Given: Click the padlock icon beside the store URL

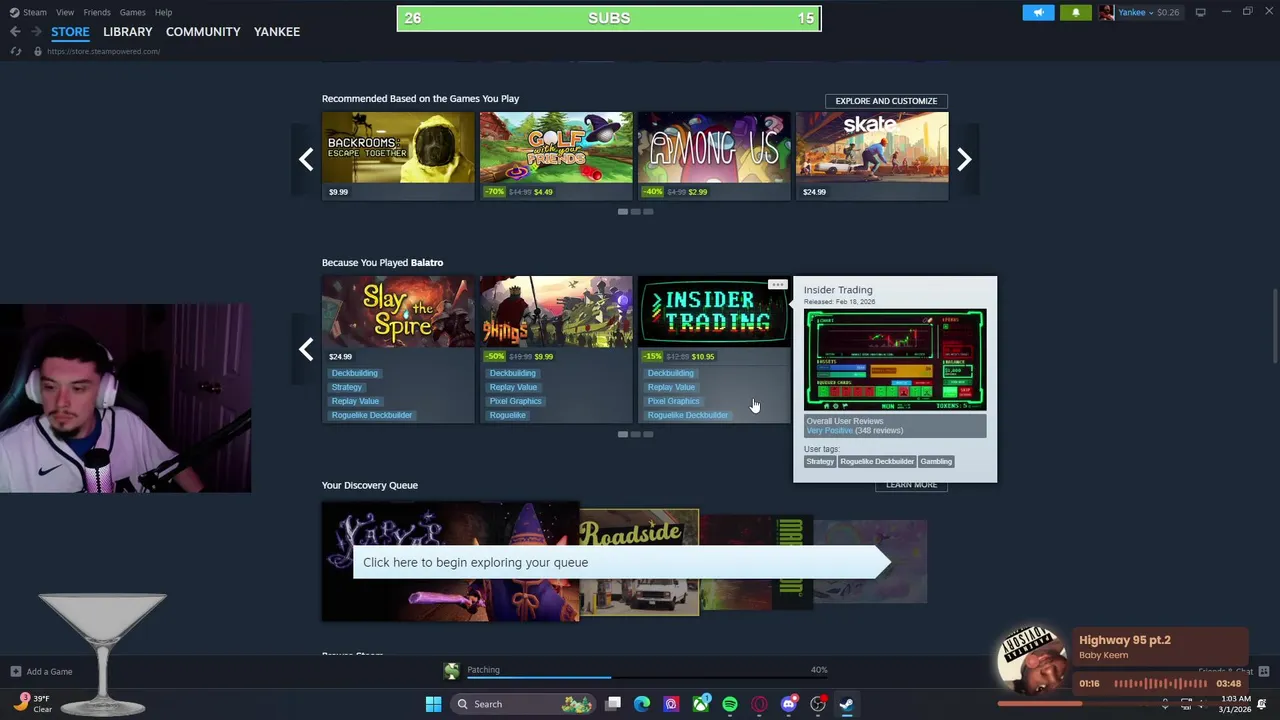Looking at the screenshot, I should coord(37,51).
